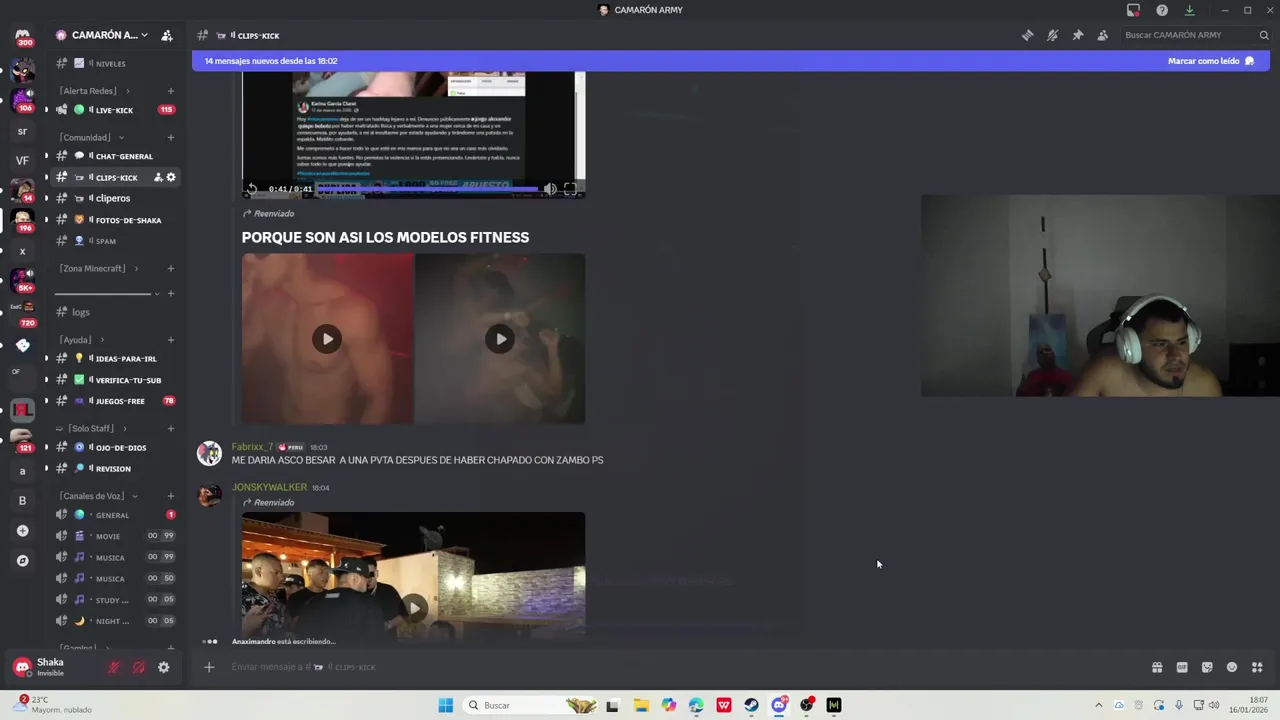Expand the Ayuda category
The width and height of the screenshot is (1280, 720).
click(81, 340)
